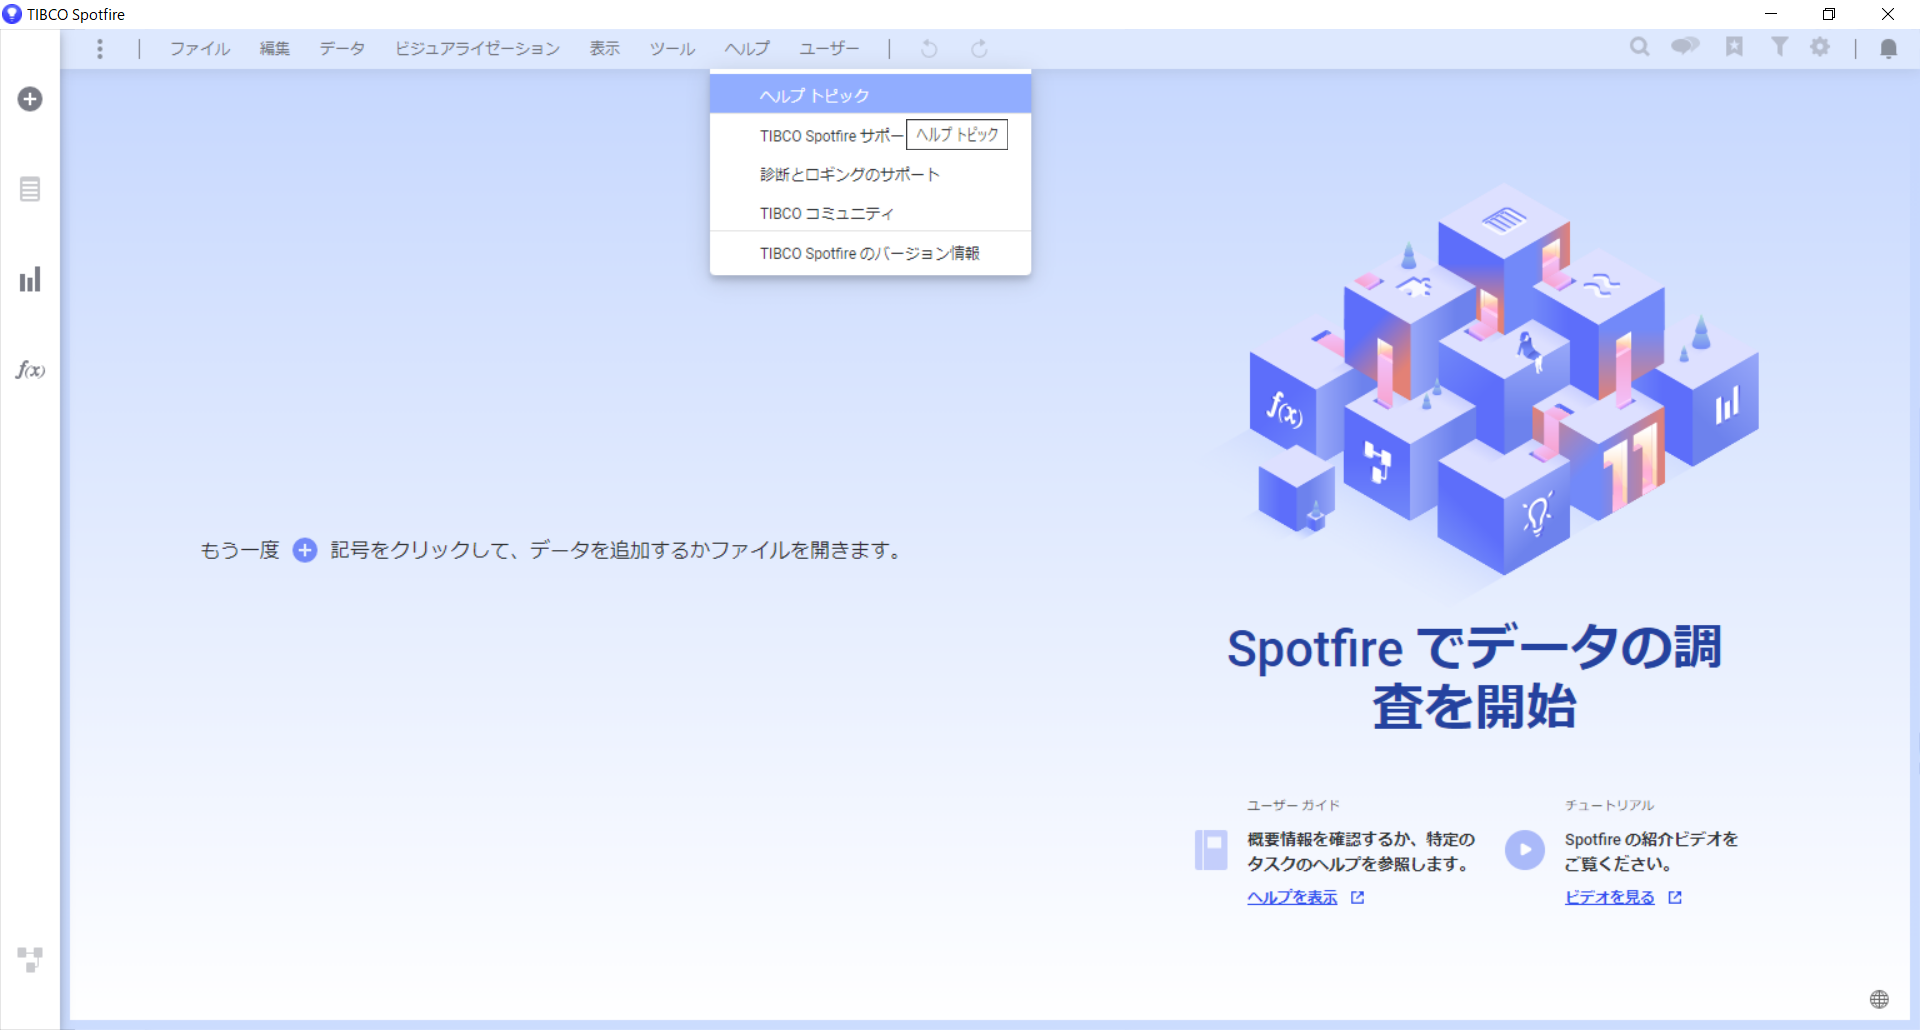Screen dimensions: 1920x1030
Task: Open the f(x) analytic tools icon
Action: click(x=30, y=370)
